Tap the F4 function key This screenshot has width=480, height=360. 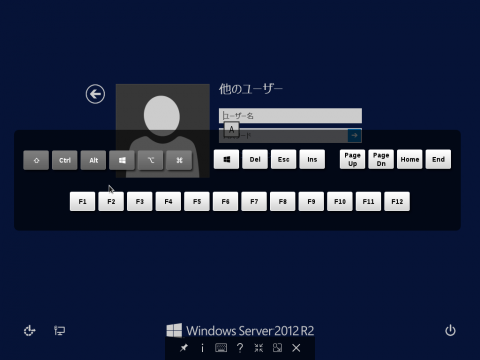(x=168, y=201)
